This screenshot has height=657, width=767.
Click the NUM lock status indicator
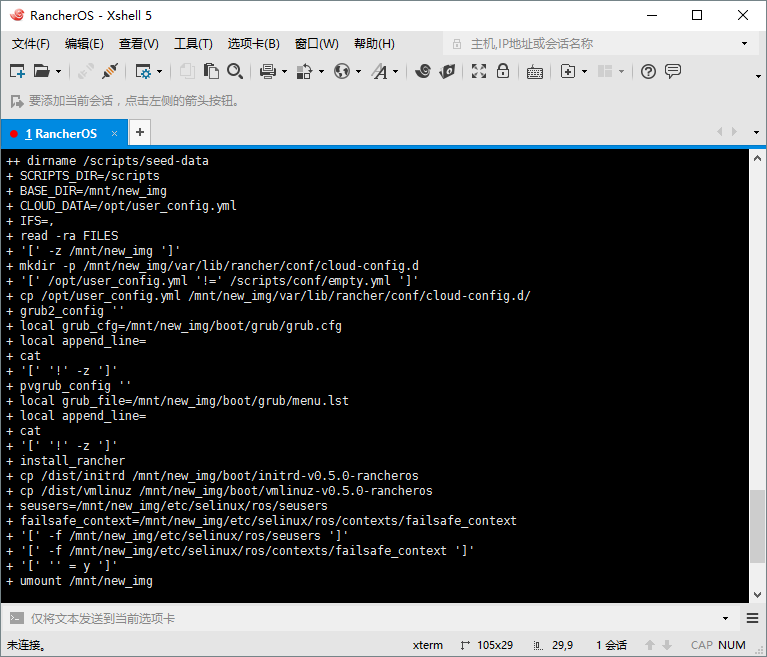pyautogui.click(x=732, y=645)
